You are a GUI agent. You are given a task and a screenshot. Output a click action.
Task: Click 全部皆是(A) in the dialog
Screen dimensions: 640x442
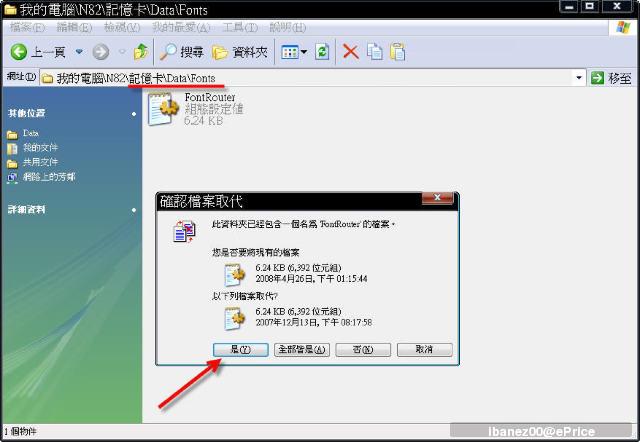tap(302, 349)
